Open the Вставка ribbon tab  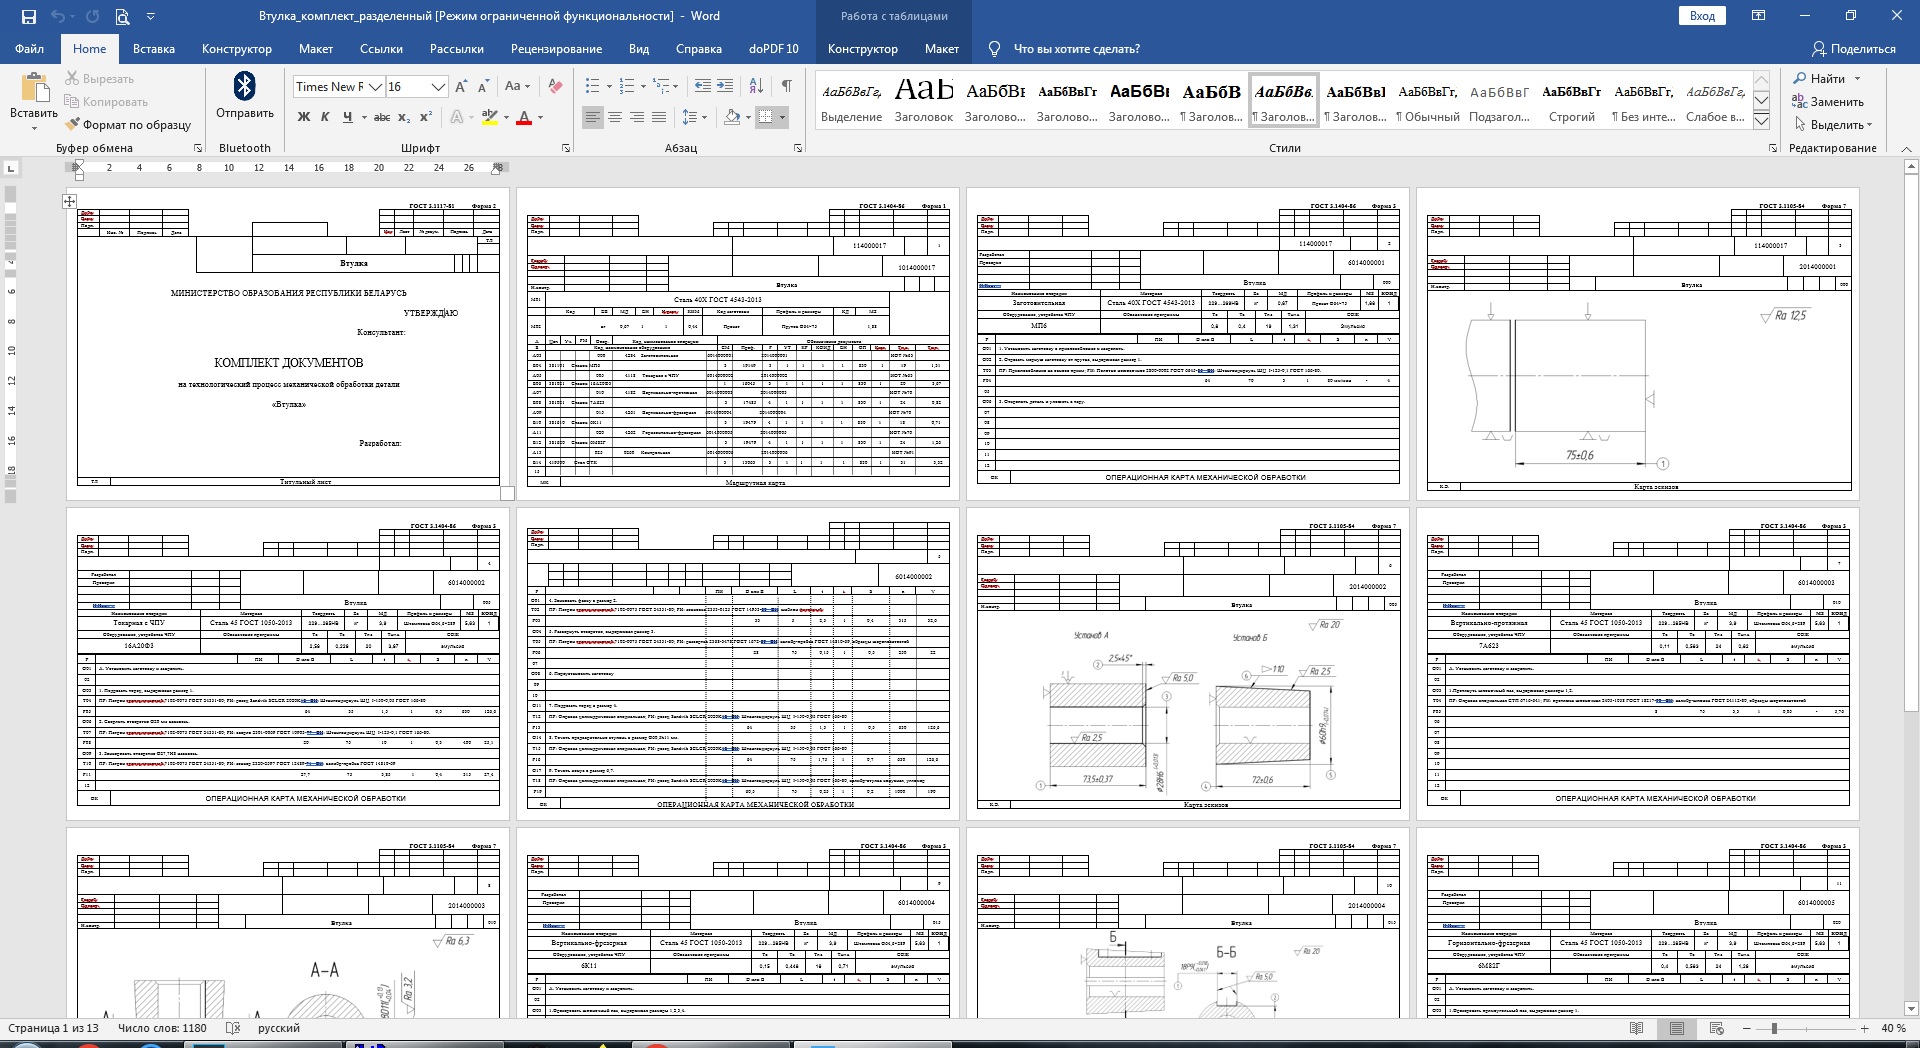click(153, 49)
